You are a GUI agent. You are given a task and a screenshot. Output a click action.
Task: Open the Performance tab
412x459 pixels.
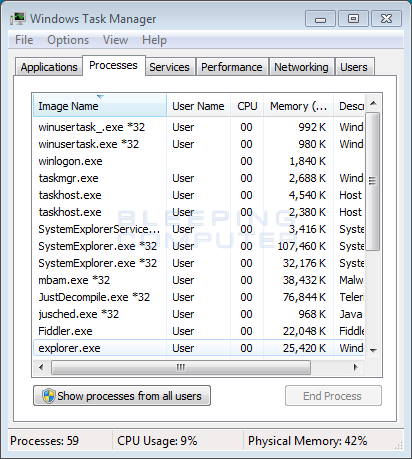pyautogui.click(x=232, y=67)
